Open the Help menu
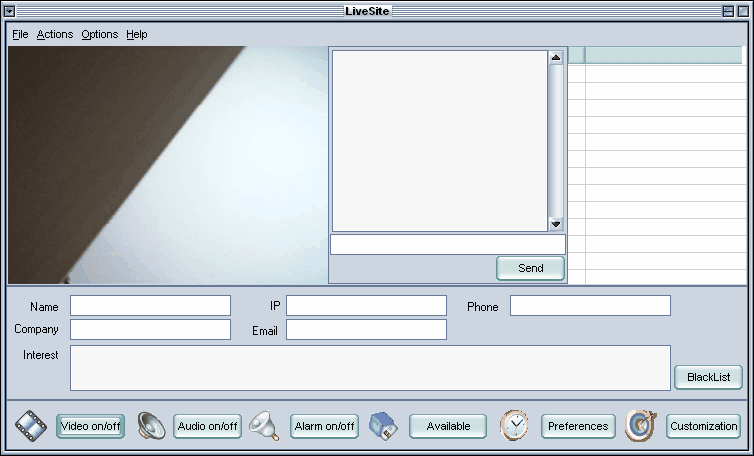Image resolution: width=754 pixels, height=456 pixels. coord(137,34)
